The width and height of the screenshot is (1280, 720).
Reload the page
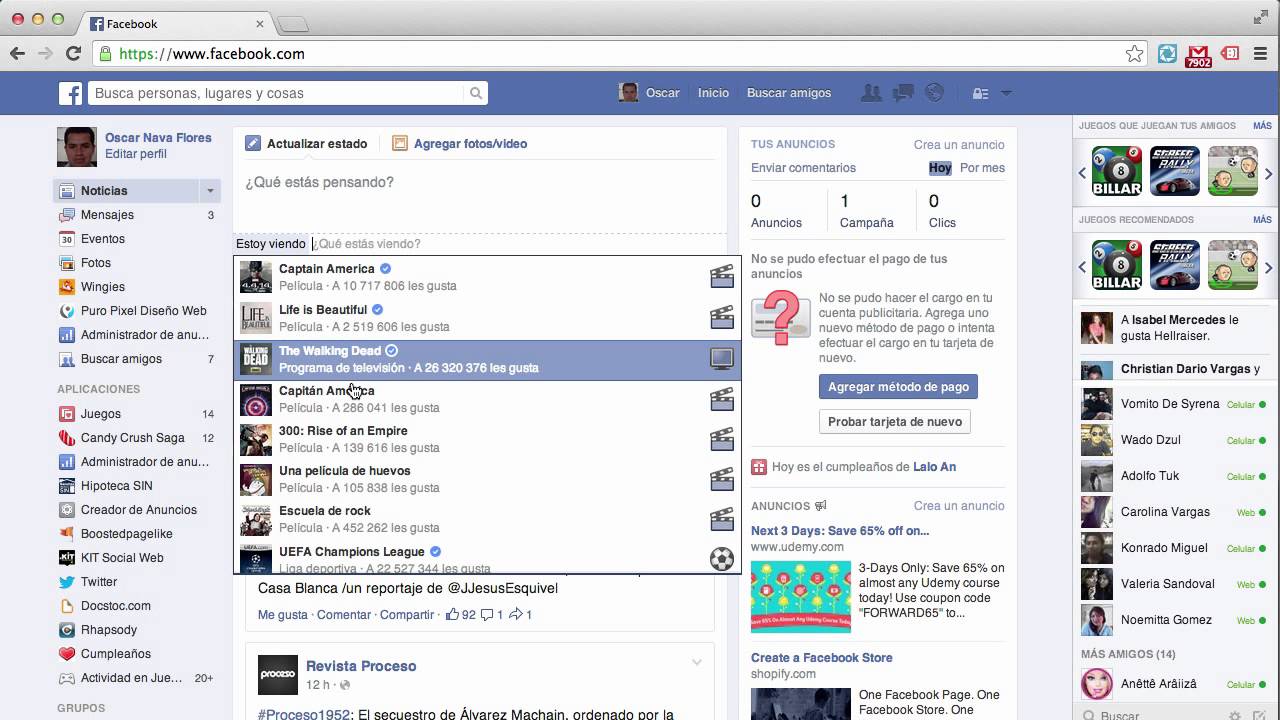tap(72, 54)
